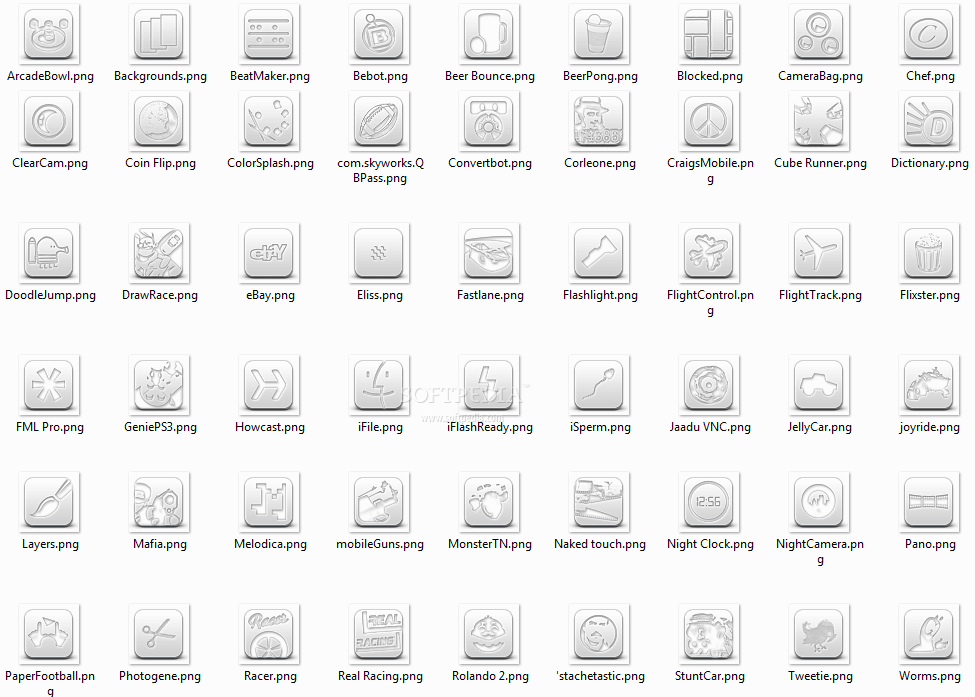Click FlightControl.png
Viewport: 975px width, 697px height.
click(710, 253)
